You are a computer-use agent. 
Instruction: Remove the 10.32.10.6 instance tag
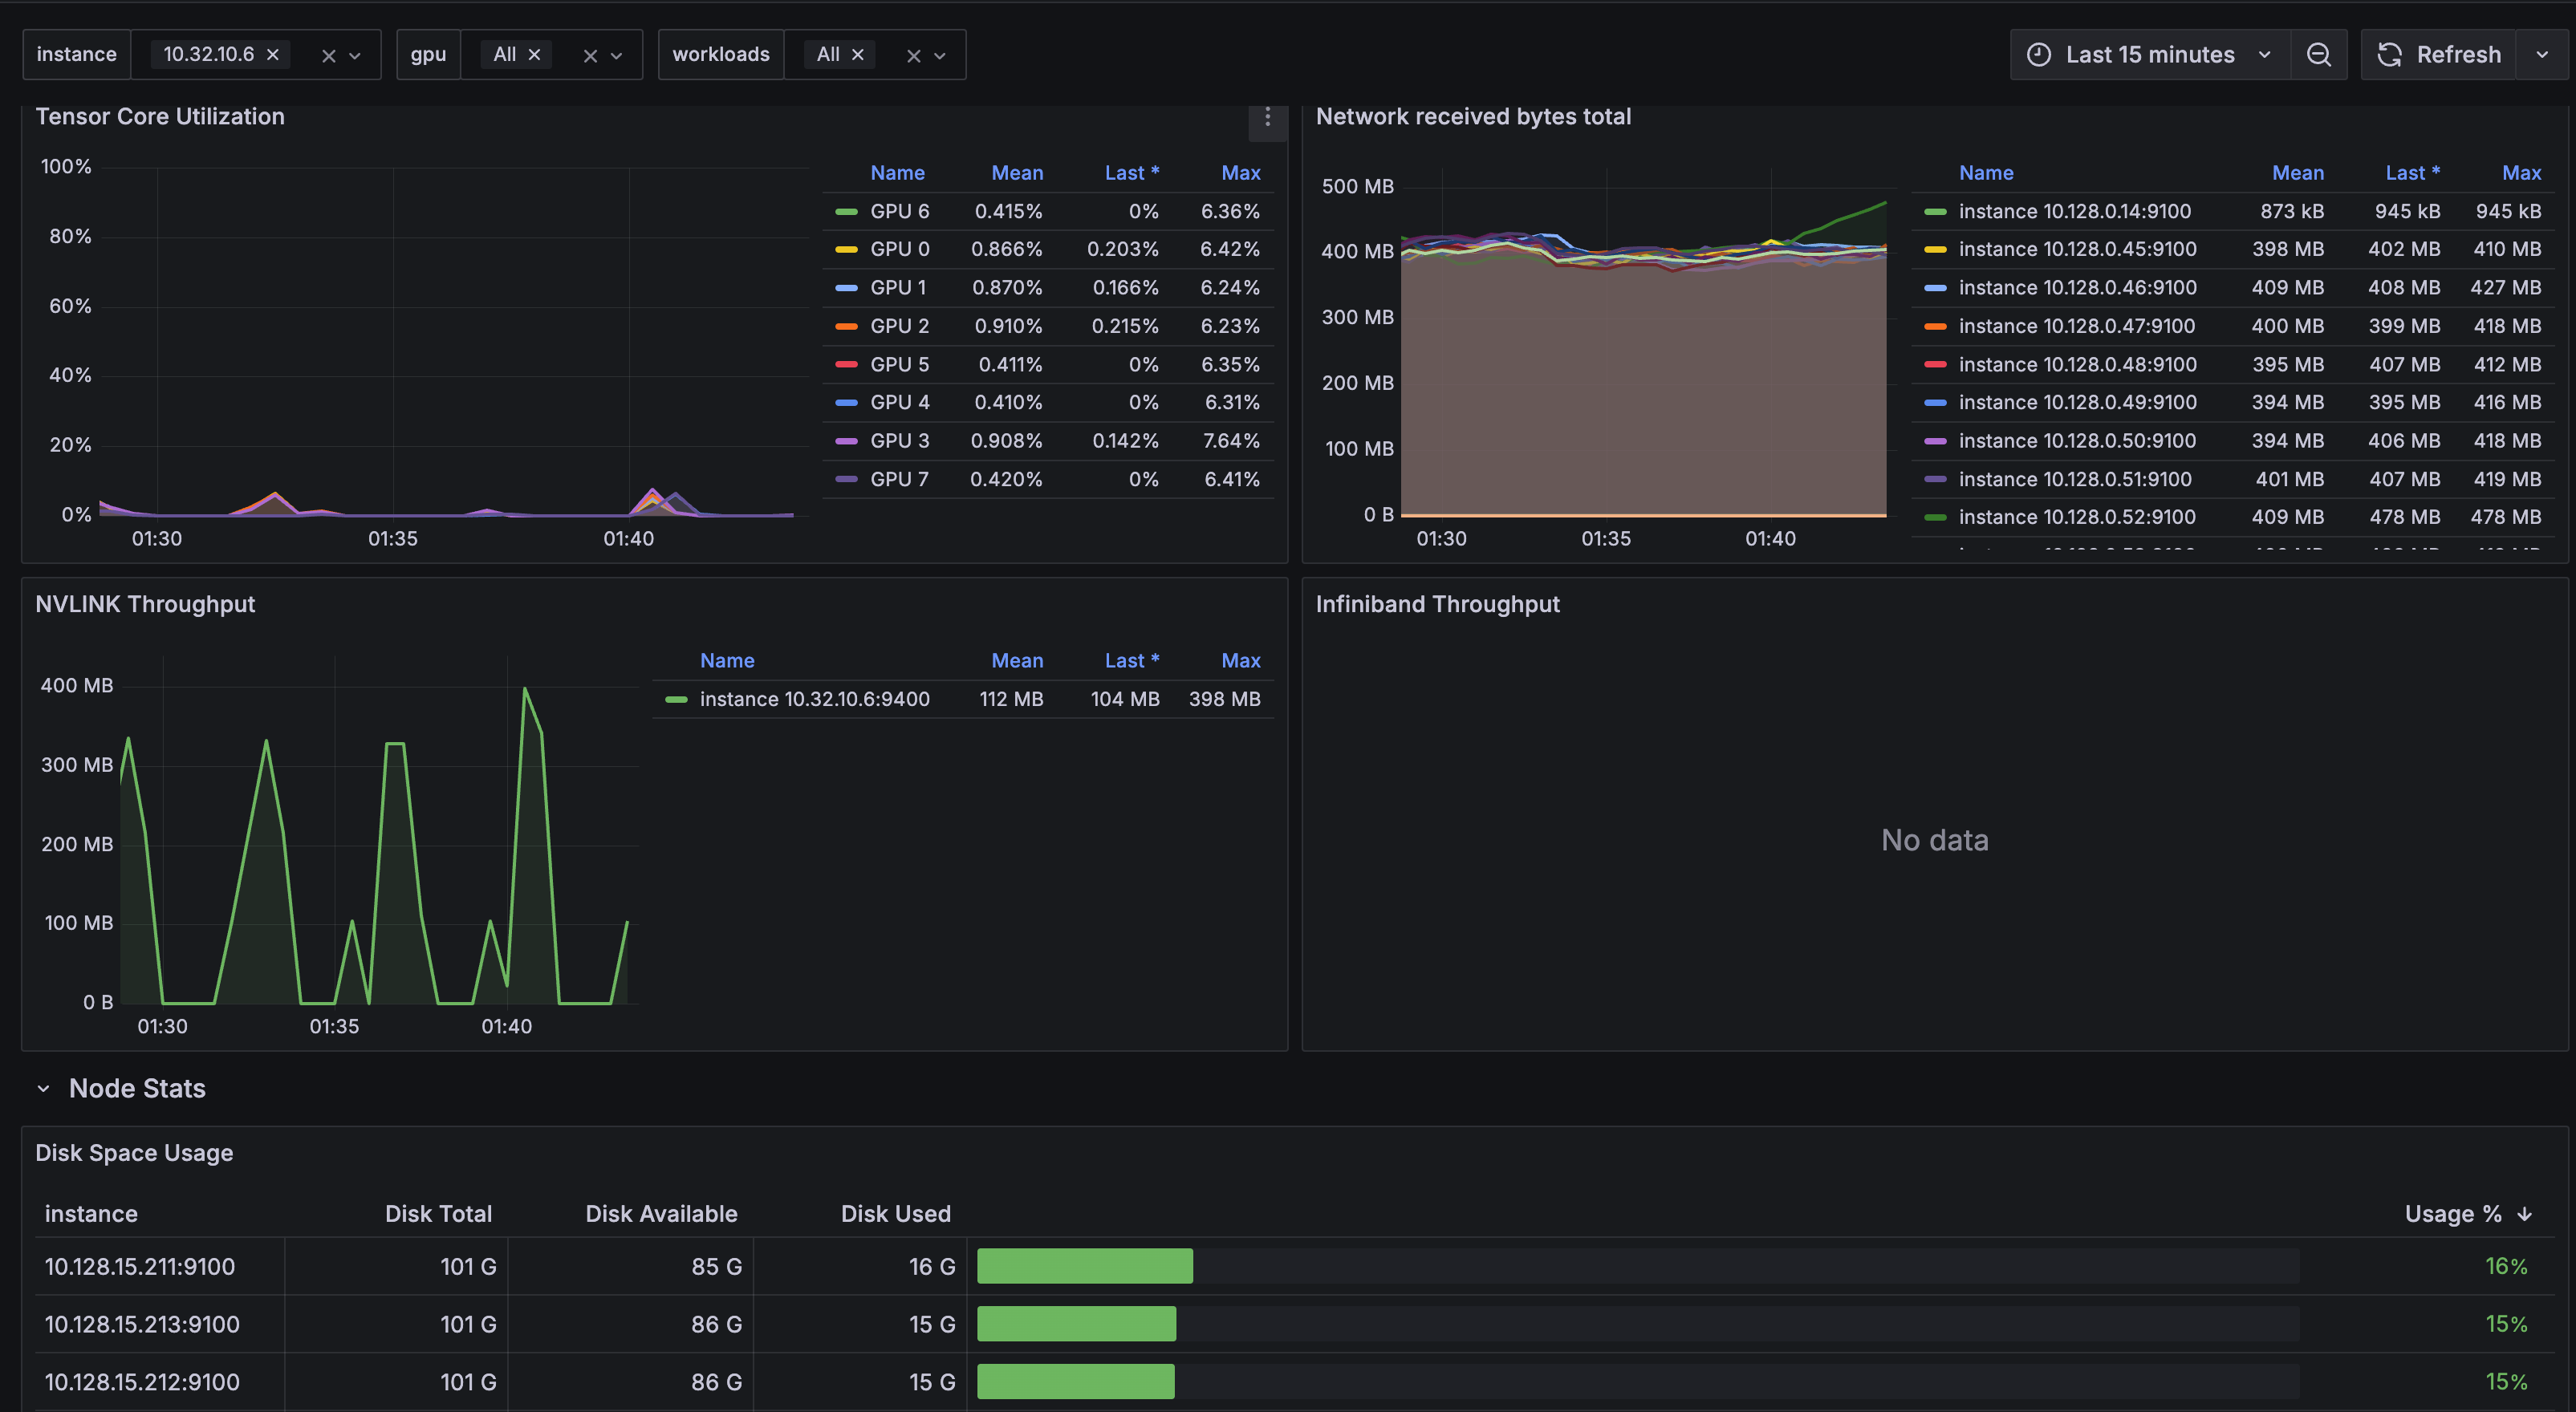click(272, 54)
